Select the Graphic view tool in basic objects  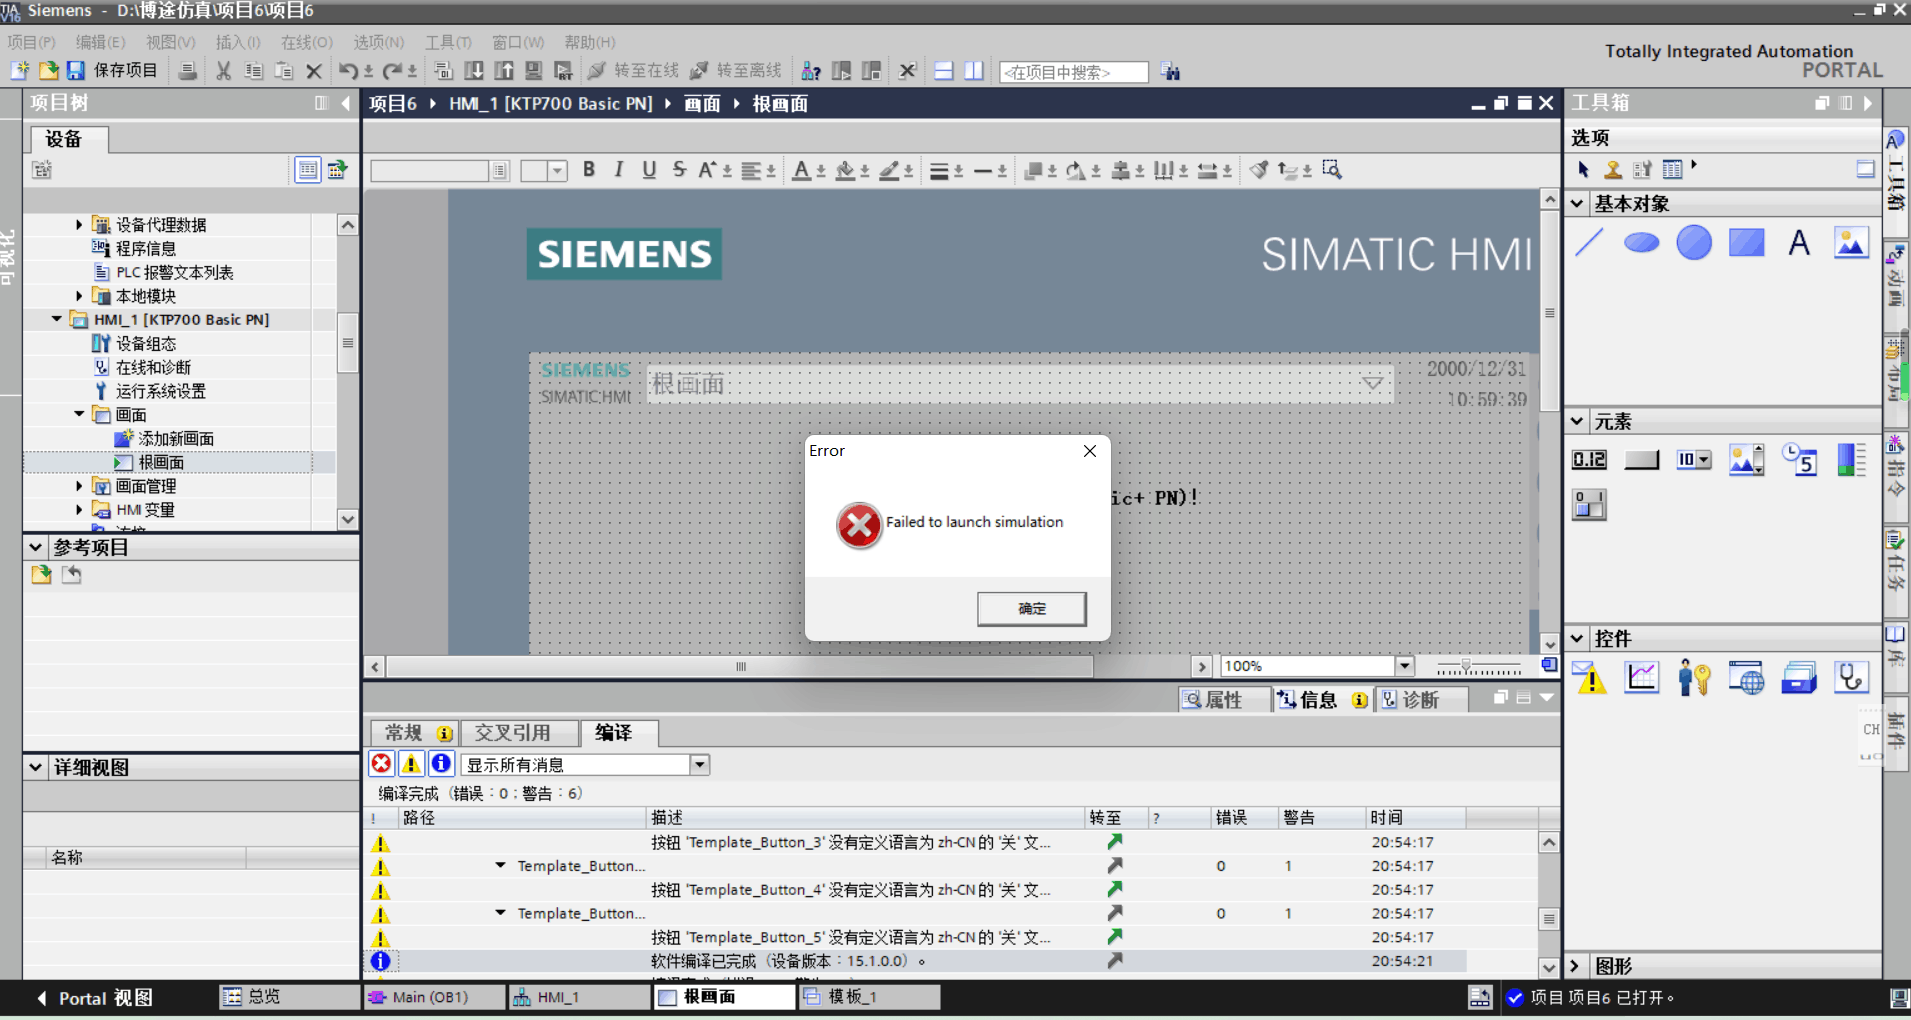[1851, 243]
